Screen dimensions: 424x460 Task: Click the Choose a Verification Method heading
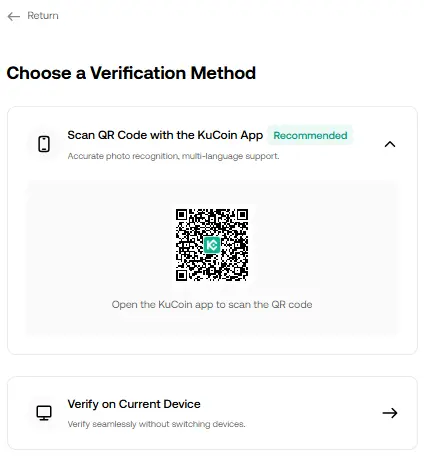point(131,73)
